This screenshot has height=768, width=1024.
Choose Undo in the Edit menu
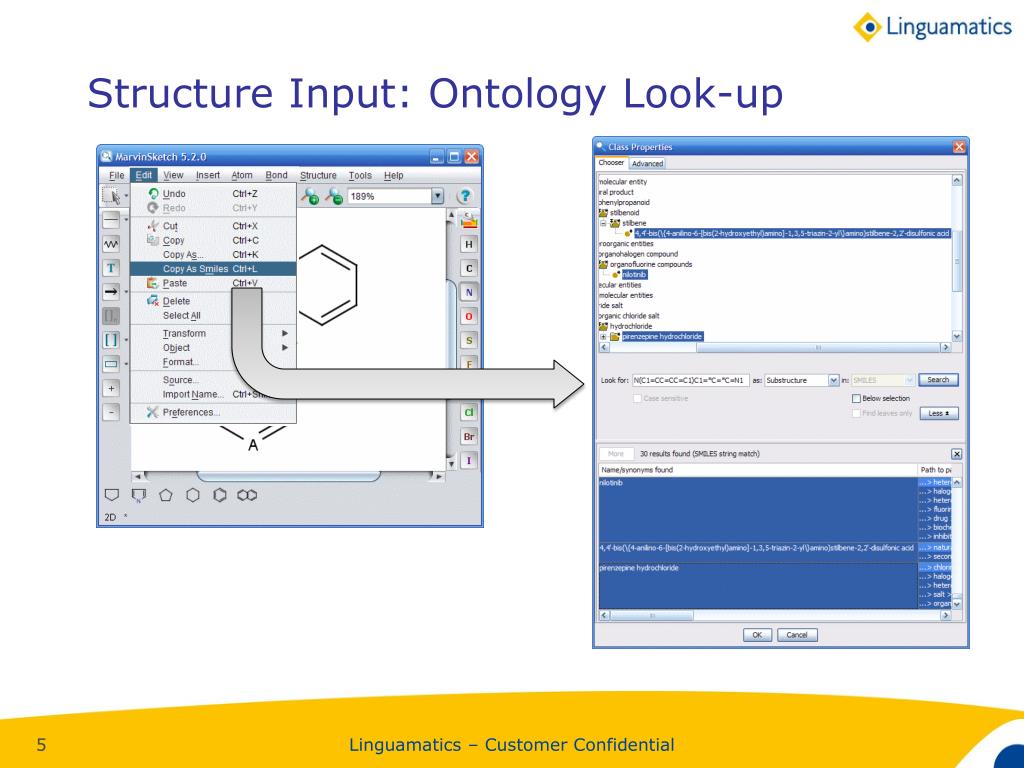pos(213,194)
